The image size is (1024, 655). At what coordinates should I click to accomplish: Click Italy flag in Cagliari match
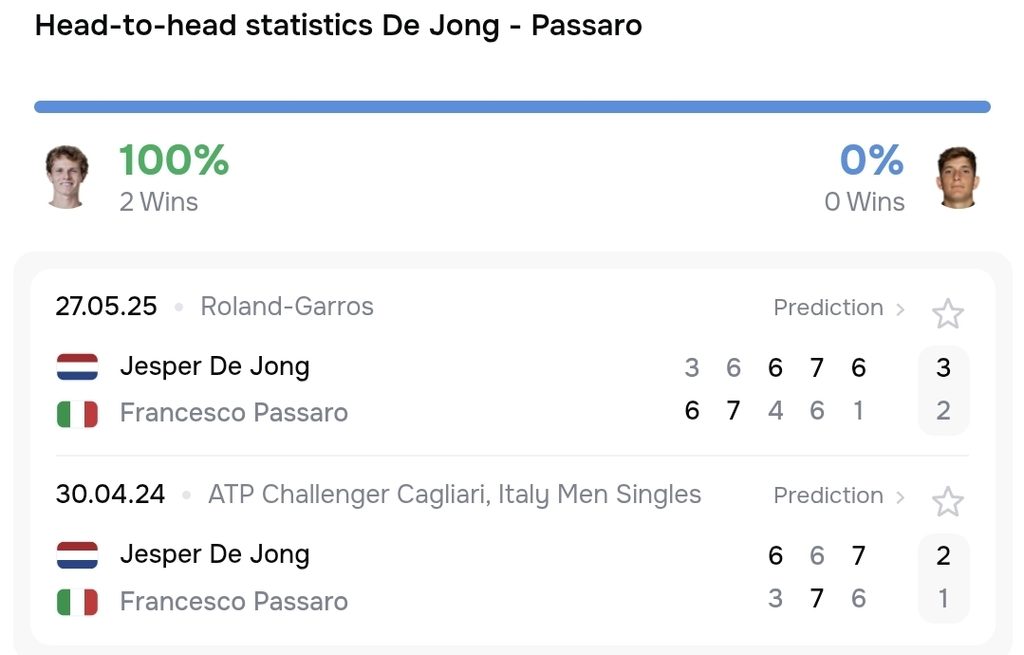pyautogui.click(x=77, y=602)
